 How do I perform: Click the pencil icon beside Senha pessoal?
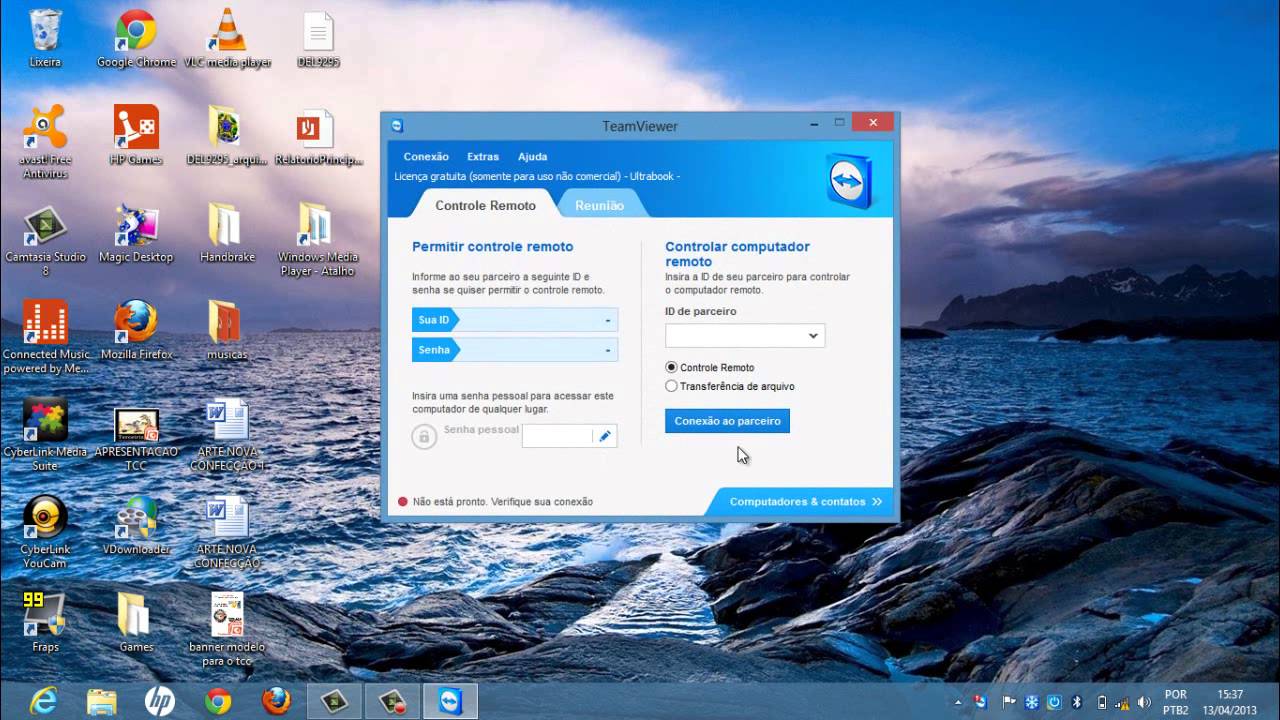(605, 436)
